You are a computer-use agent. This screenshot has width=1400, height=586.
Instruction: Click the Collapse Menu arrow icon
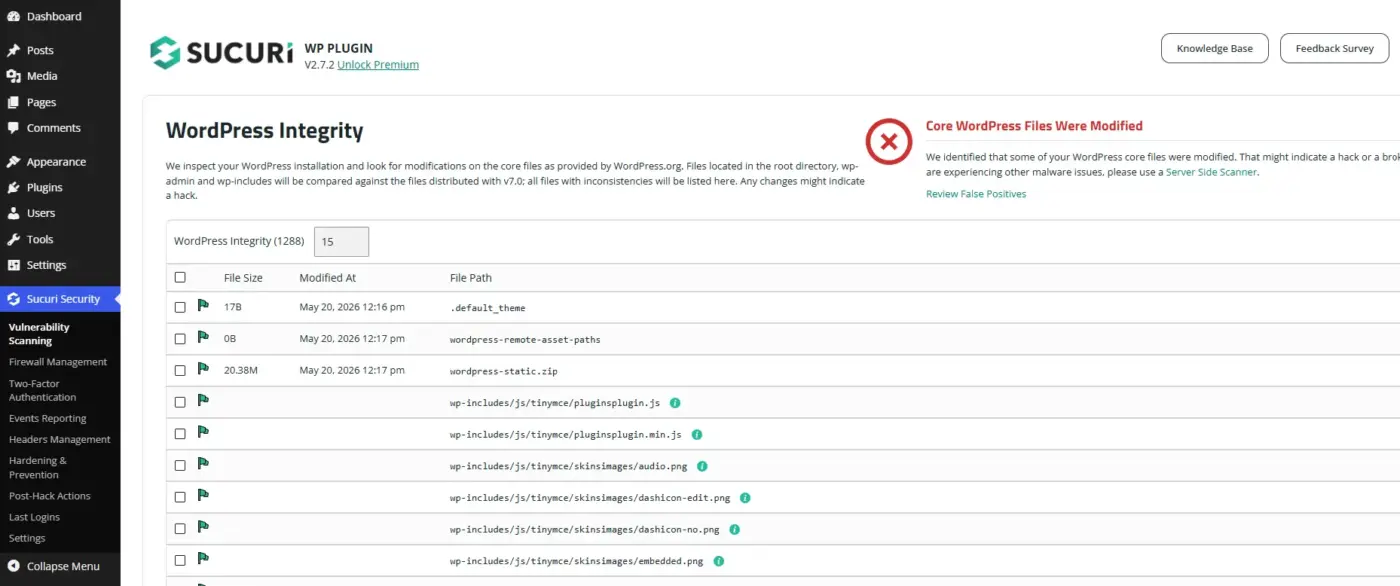[13, 566]
